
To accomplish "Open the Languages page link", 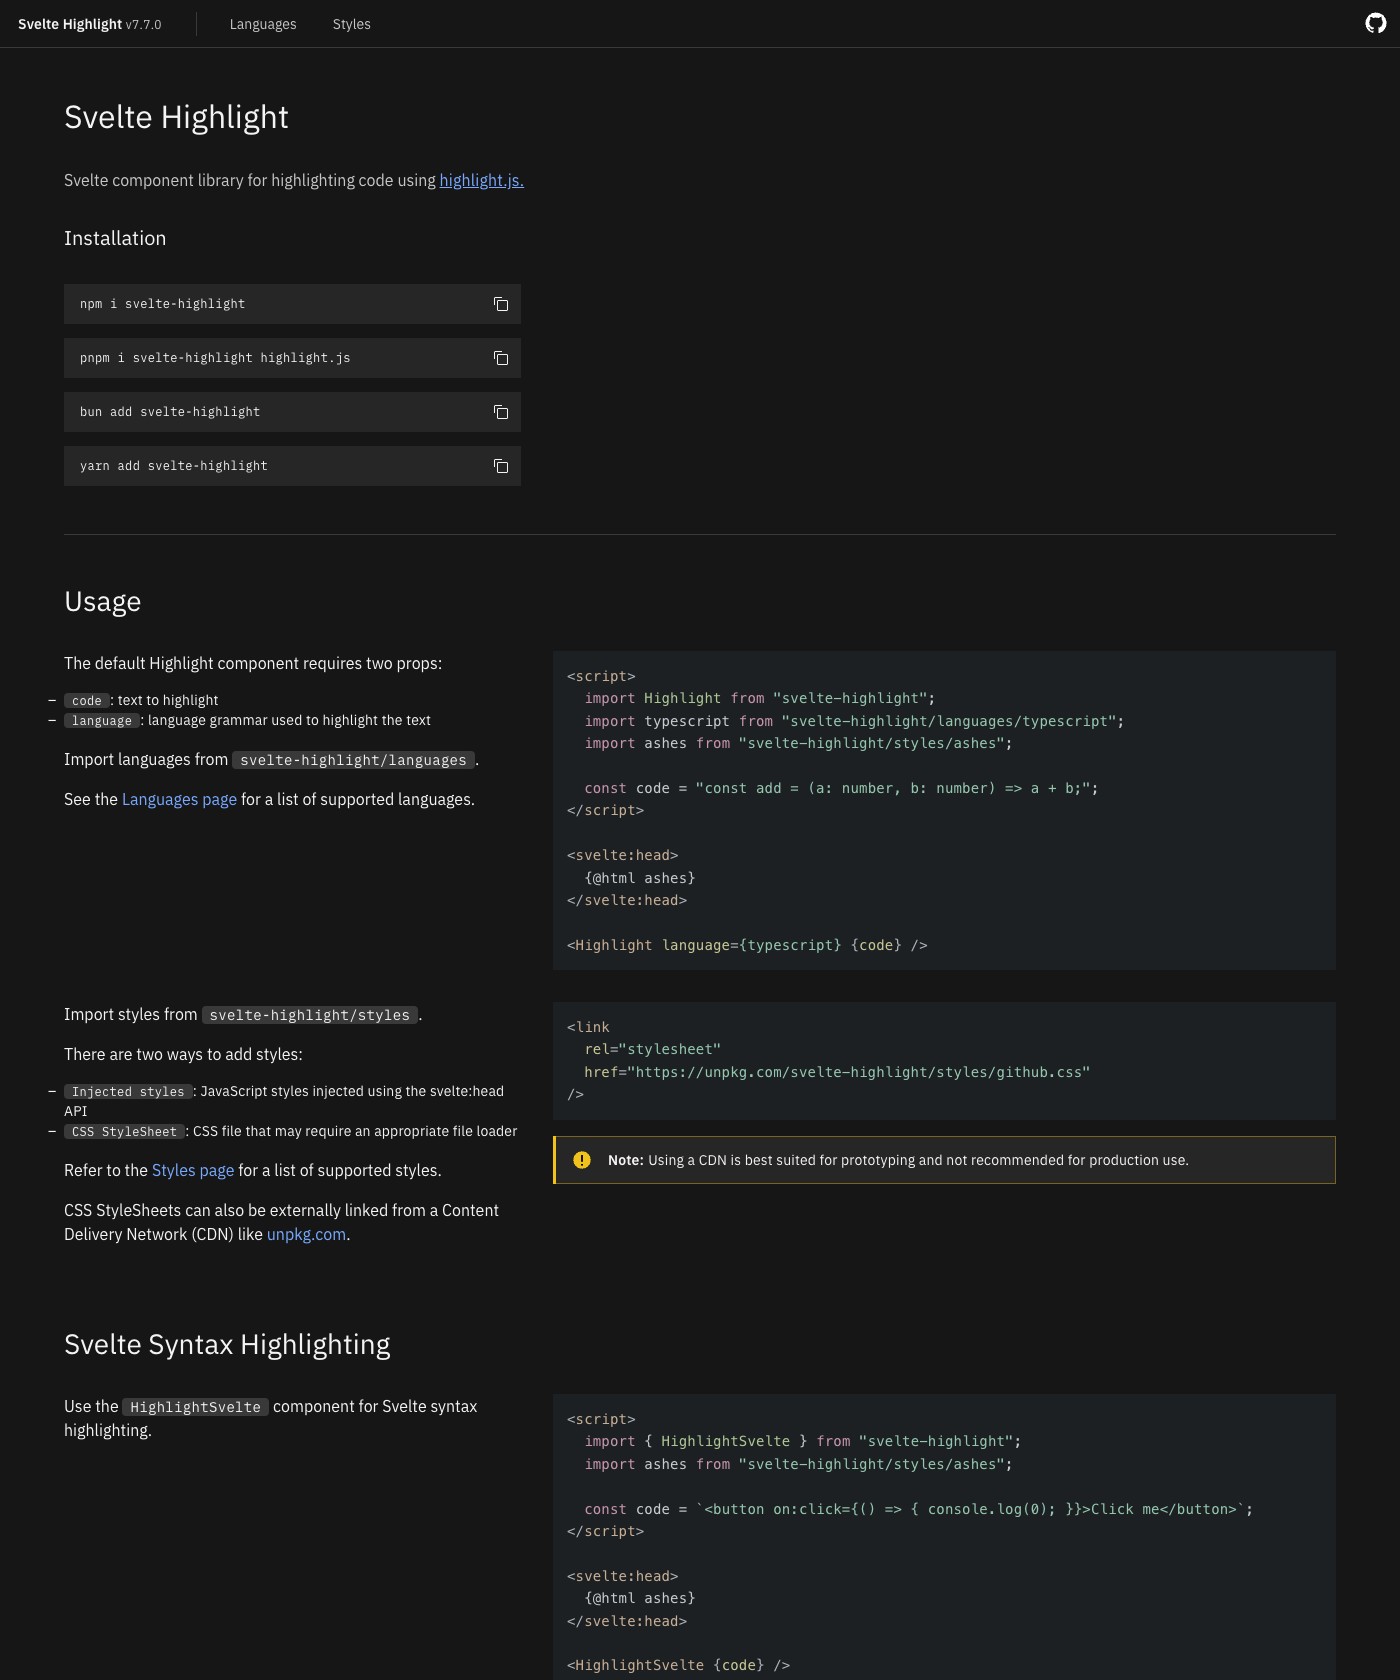I will click(179, 799).
